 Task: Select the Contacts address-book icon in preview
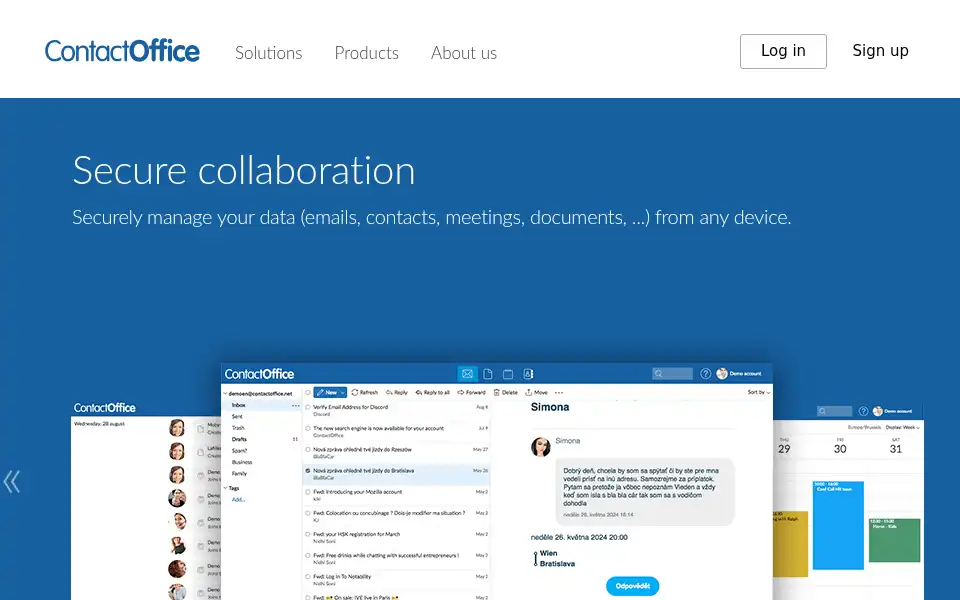(528, 373)
